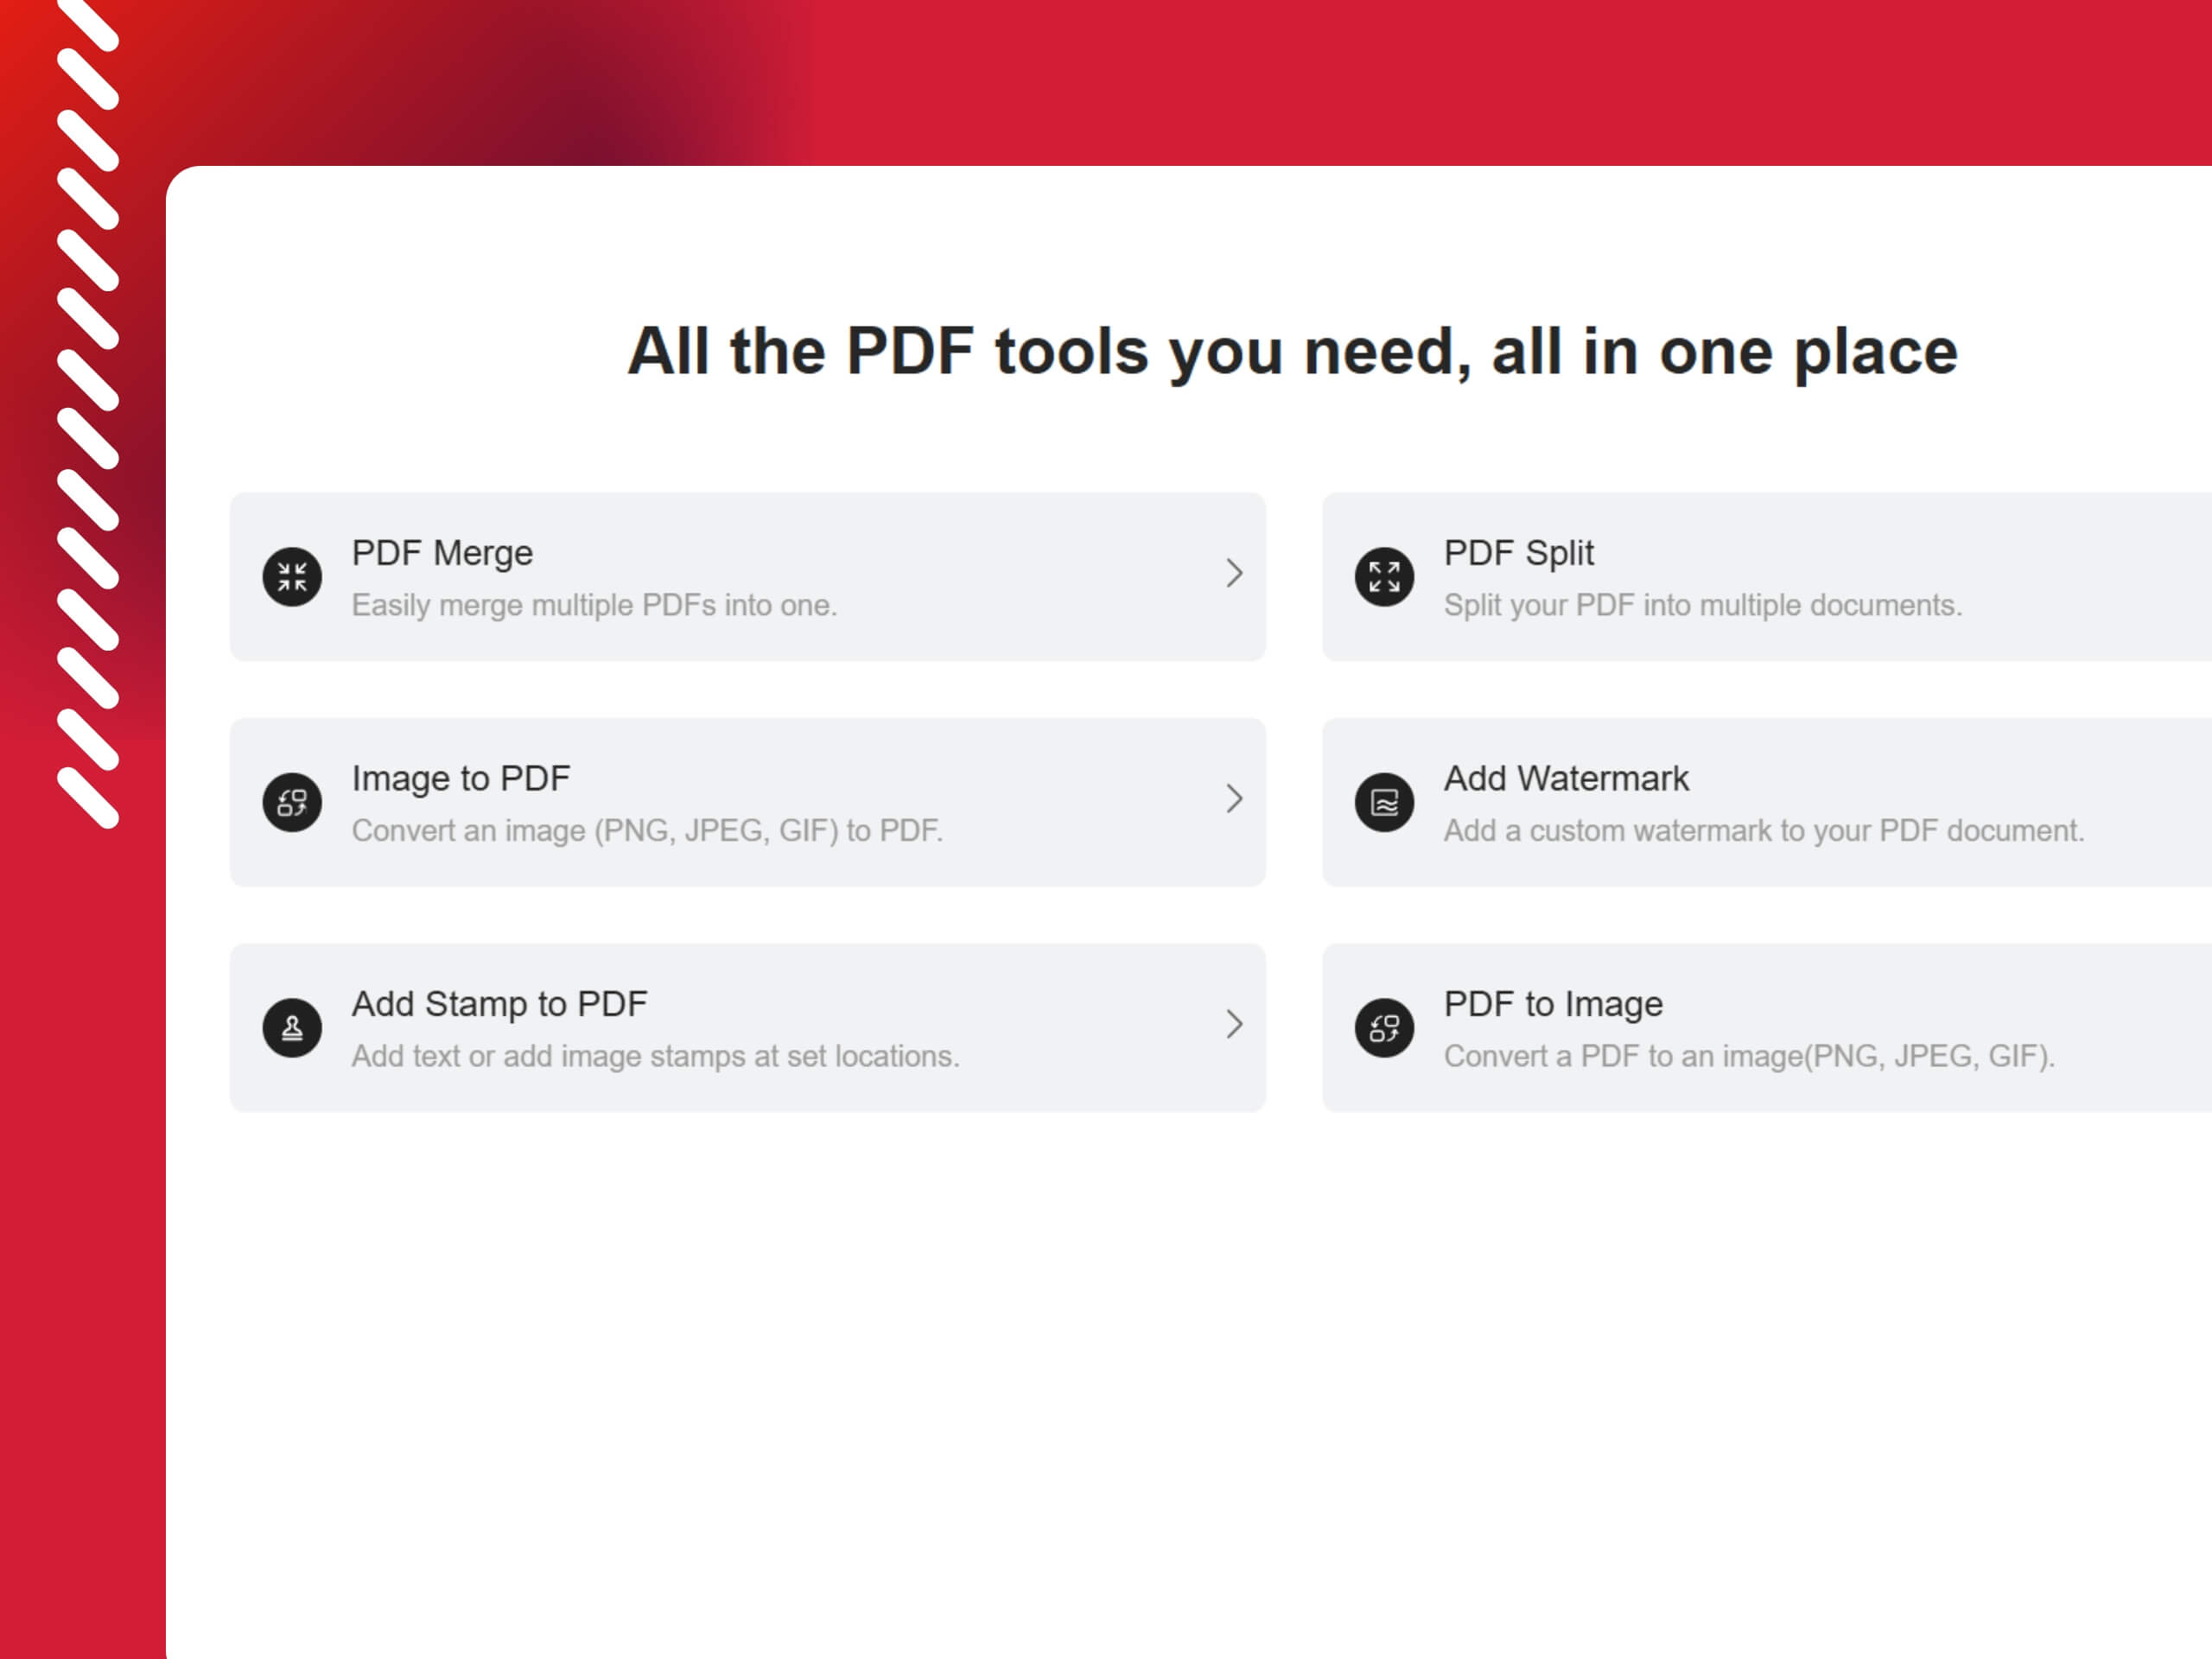This screenshot has height=1659, width=2212.
Task: Click 'Split your PDF into multiple documents.' text
Action: (x=1703, y=605)
